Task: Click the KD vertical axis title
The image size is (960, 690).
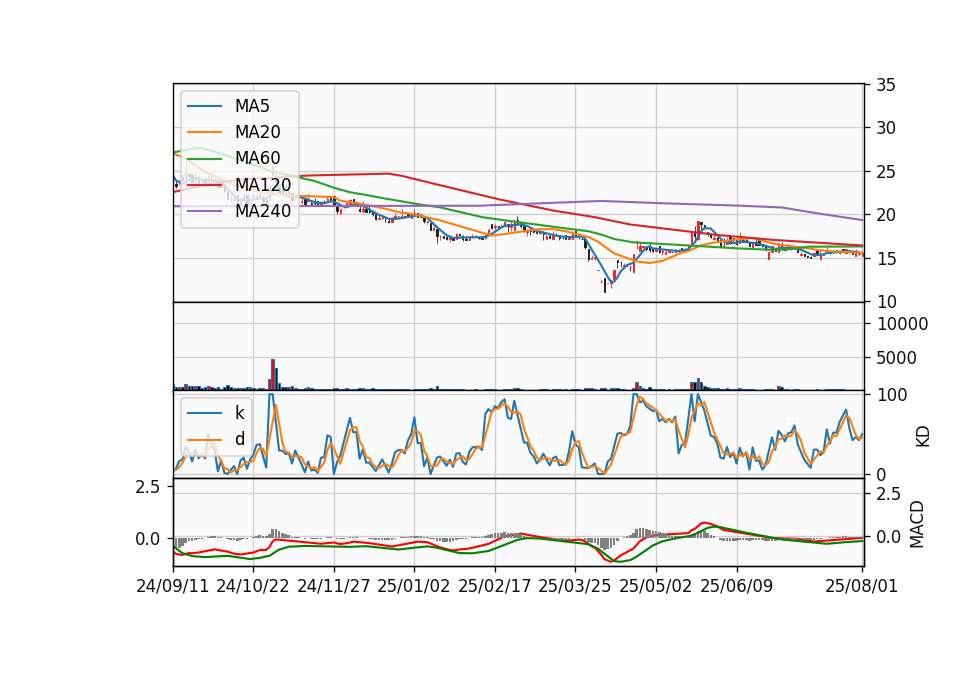Action: [x=923, y=437]
